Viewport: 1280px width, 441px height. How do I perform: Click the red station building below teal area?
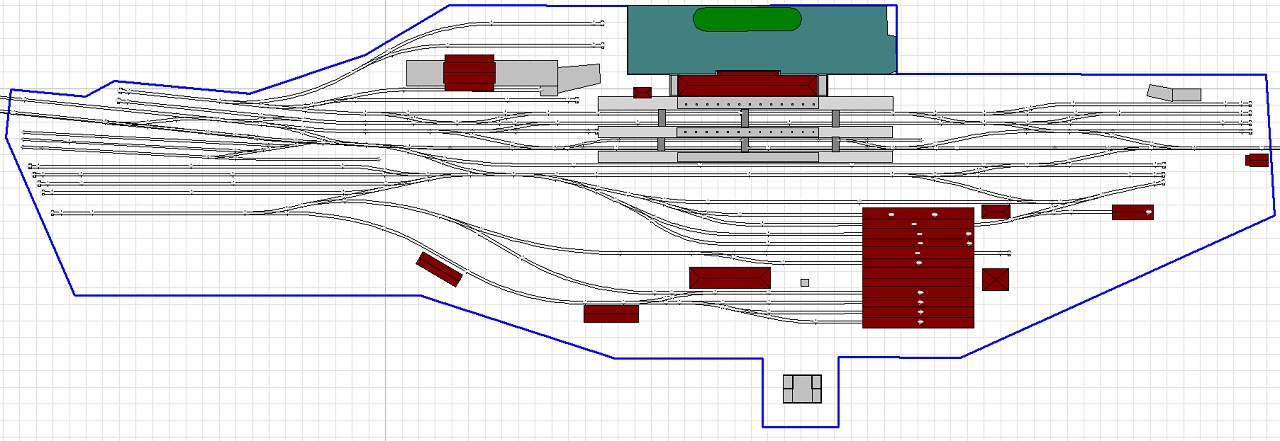pos(747,84)
